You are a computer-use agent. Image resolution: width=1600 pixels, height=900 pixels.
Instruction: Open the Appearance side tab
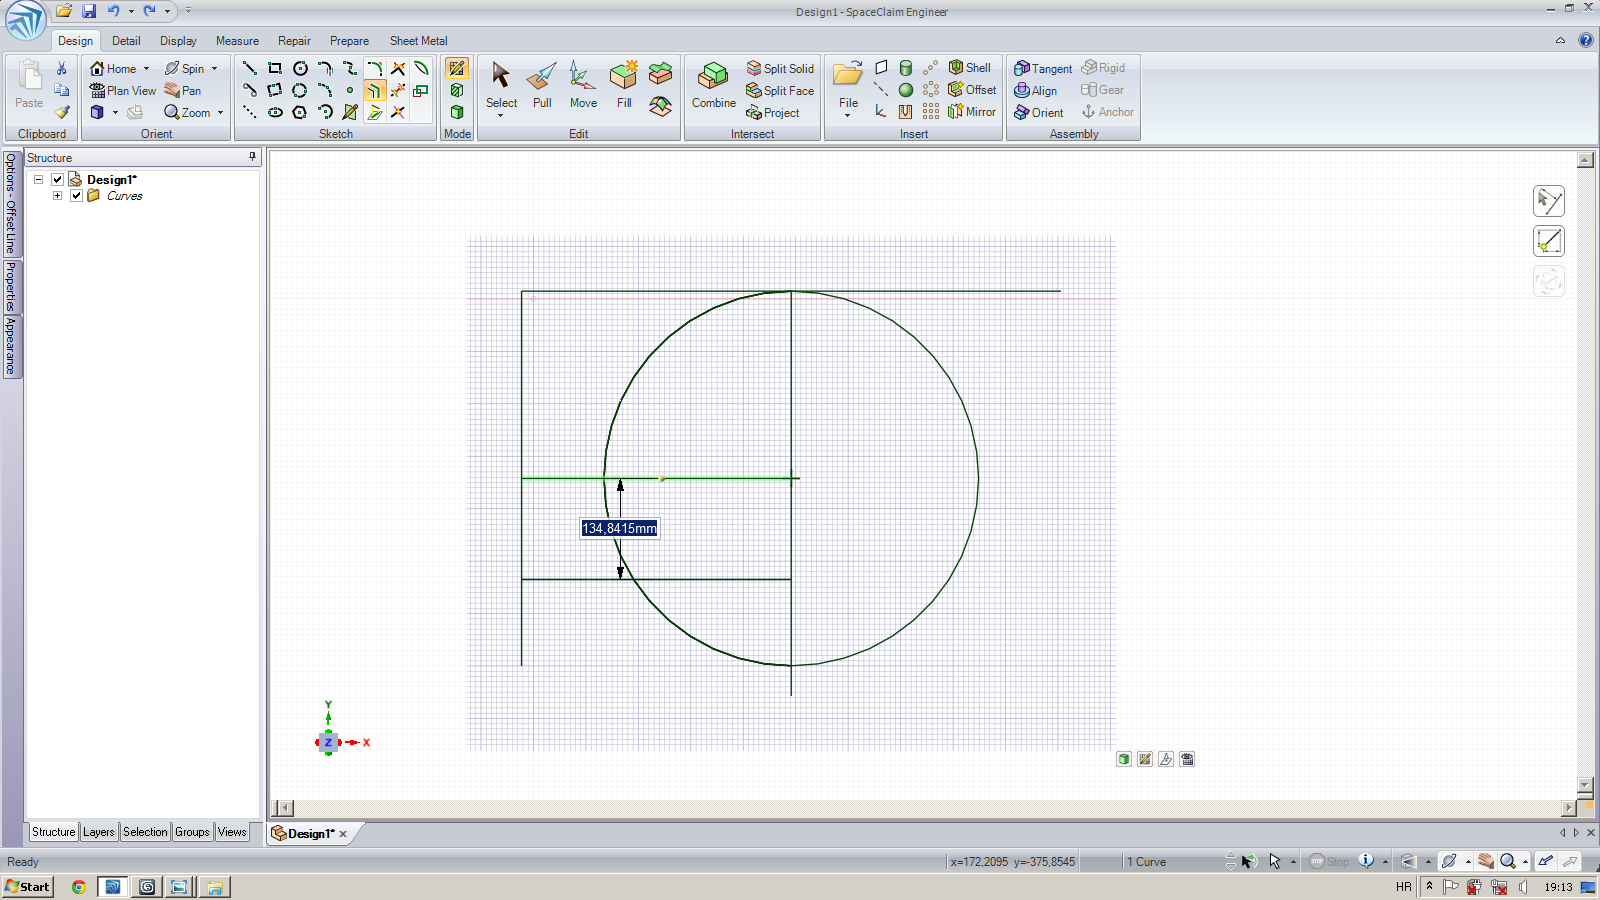point(11,346)
